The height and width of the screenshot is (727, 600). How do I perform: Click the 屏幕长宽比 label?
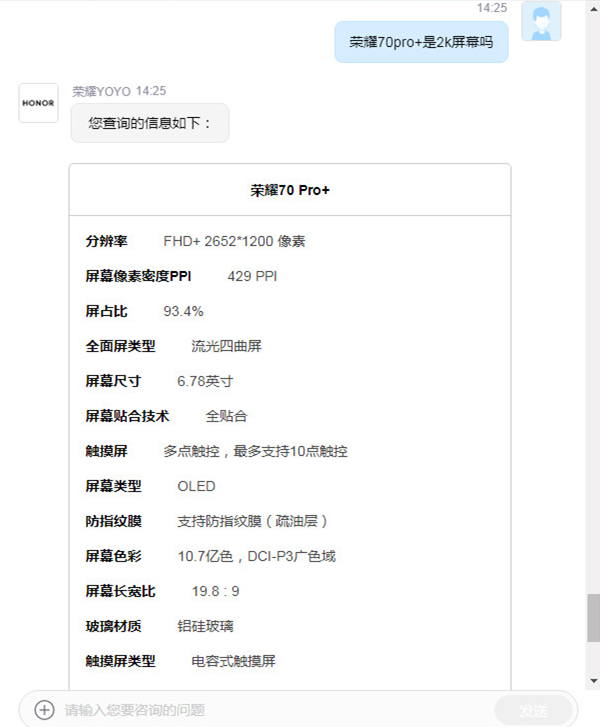point(121,591)
